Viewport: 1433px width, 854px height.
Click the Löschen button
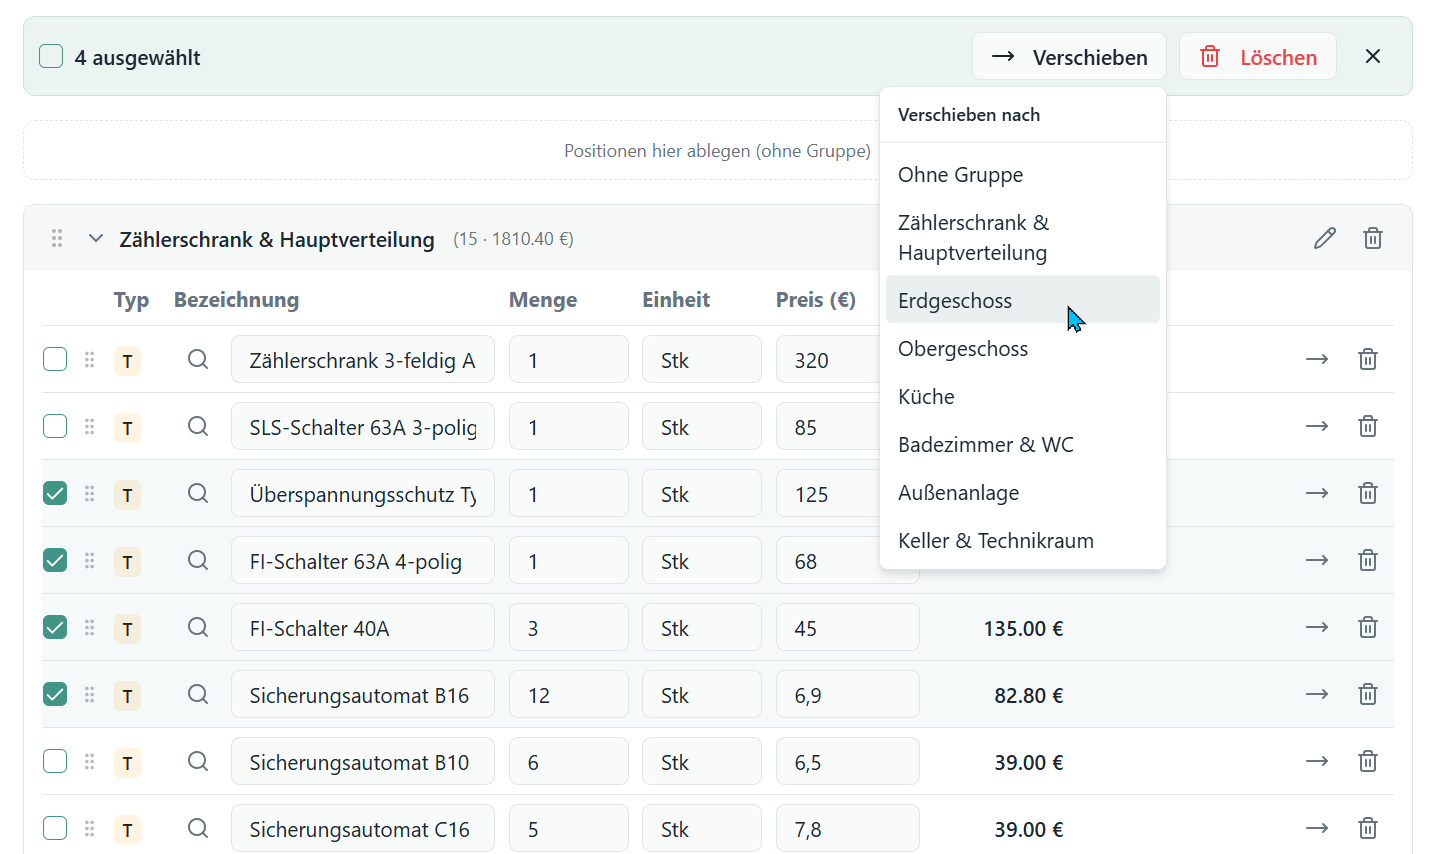[x=1257, y=56]
